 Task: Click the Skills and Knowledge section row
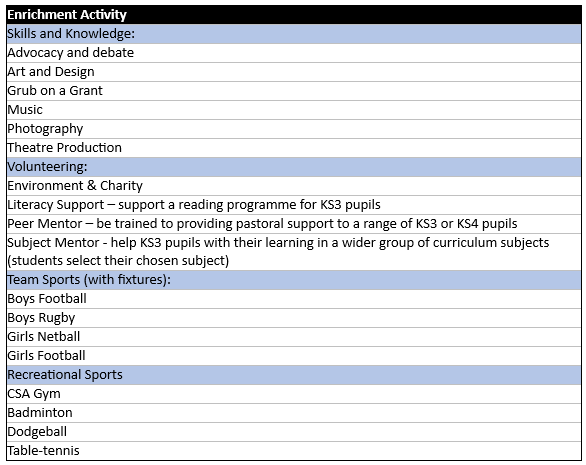click(294, 34)
